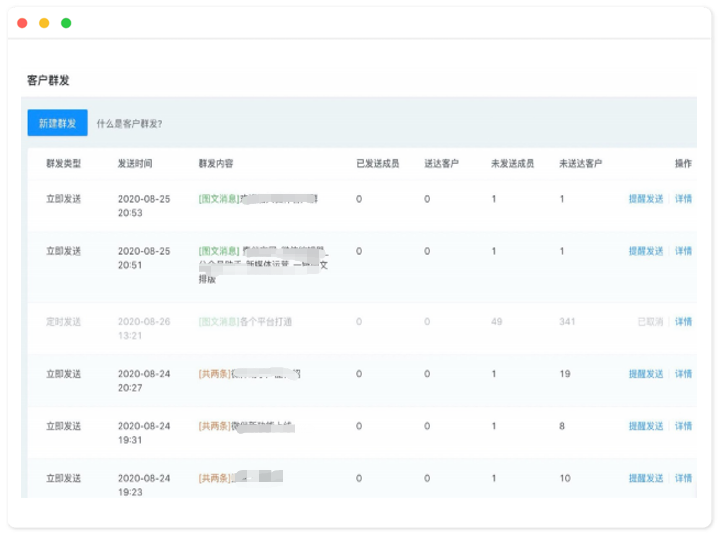Open 详情 for the 2020-08-25 20:53 row
The image size is (721, 535).
coord(684,199)
